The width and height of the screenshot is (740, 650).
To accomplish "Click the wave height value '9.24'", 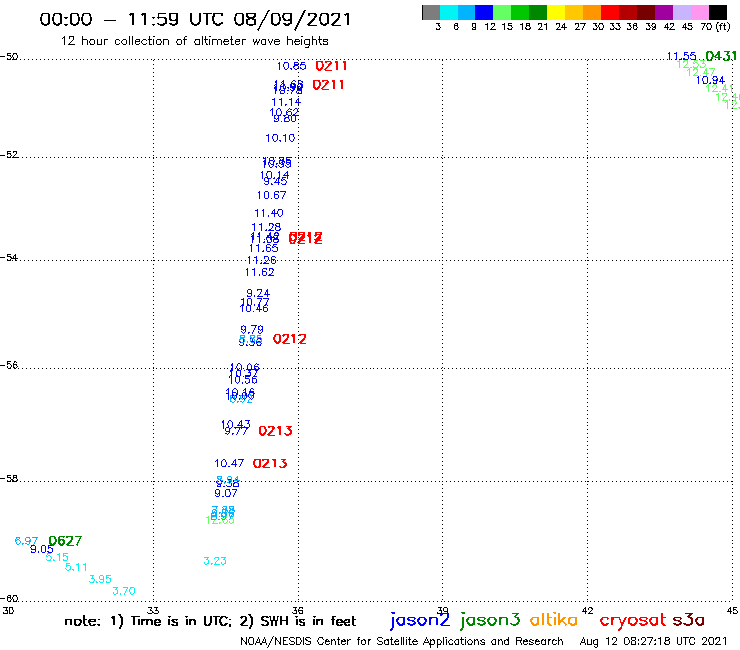I will click(x=258, y=293).
